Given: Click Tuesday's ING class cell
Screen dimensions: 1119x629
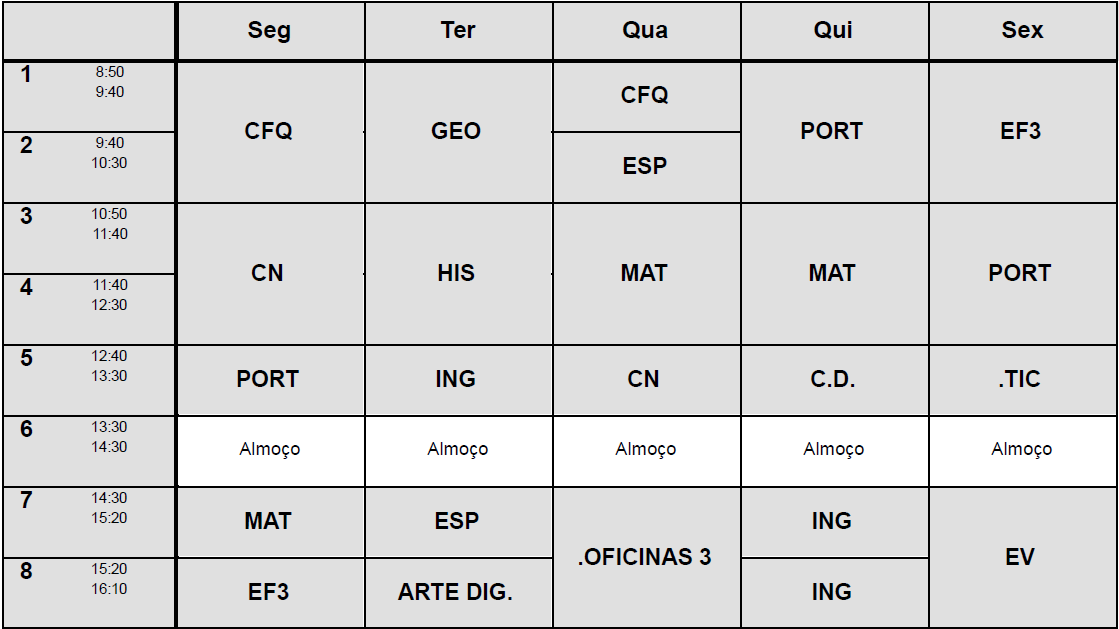Looking at the screenshot, I should click(x=457, y=379).
